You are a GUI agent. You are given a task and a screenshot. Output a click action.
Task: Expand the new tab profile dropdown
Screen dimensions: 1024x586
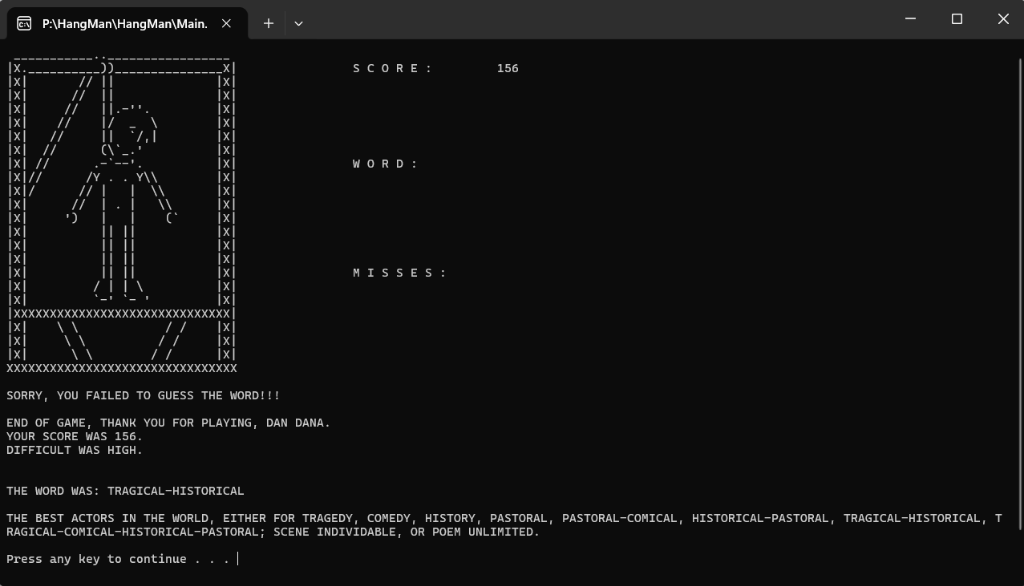coord(298,24)
